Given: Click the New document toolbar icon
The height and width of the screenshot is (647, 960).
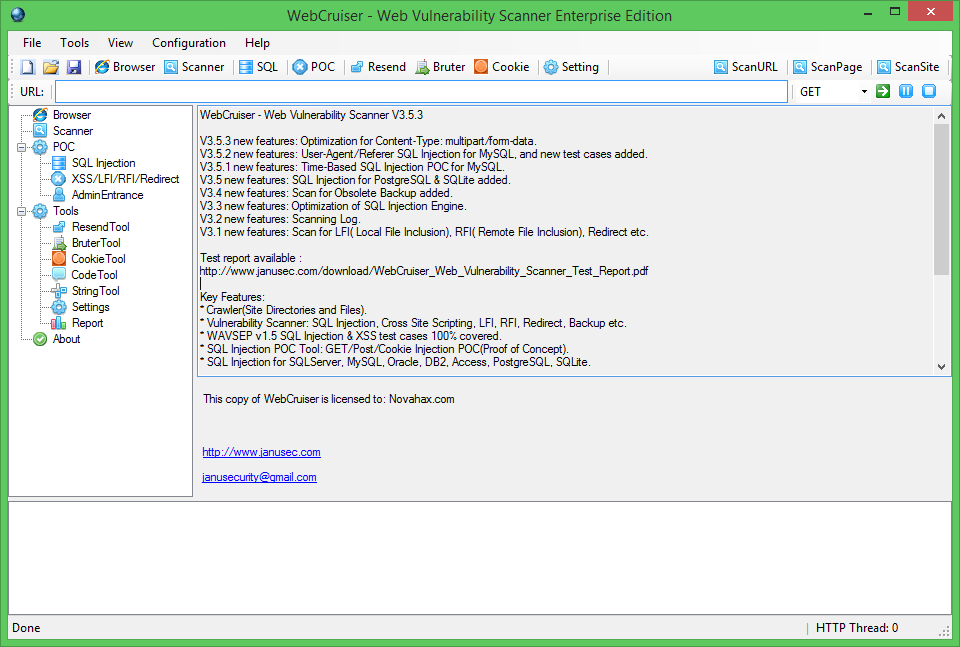Looking at the screenshot, I should coord(28,67).
